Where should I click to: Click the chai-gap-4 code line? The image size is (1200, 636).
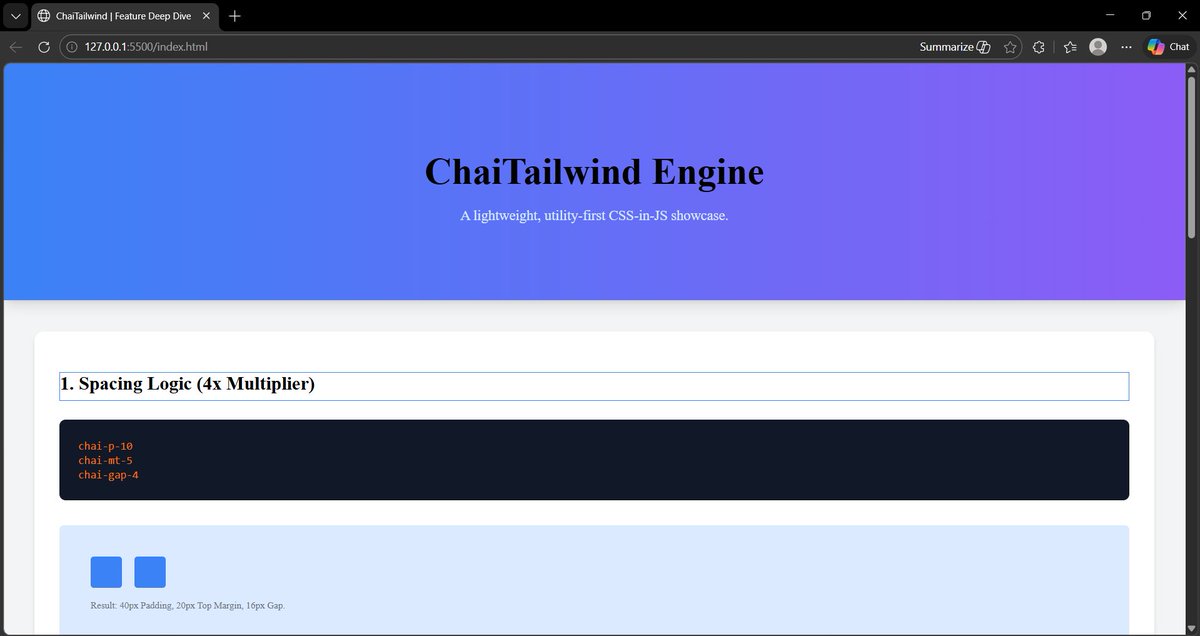click(108, 475)
